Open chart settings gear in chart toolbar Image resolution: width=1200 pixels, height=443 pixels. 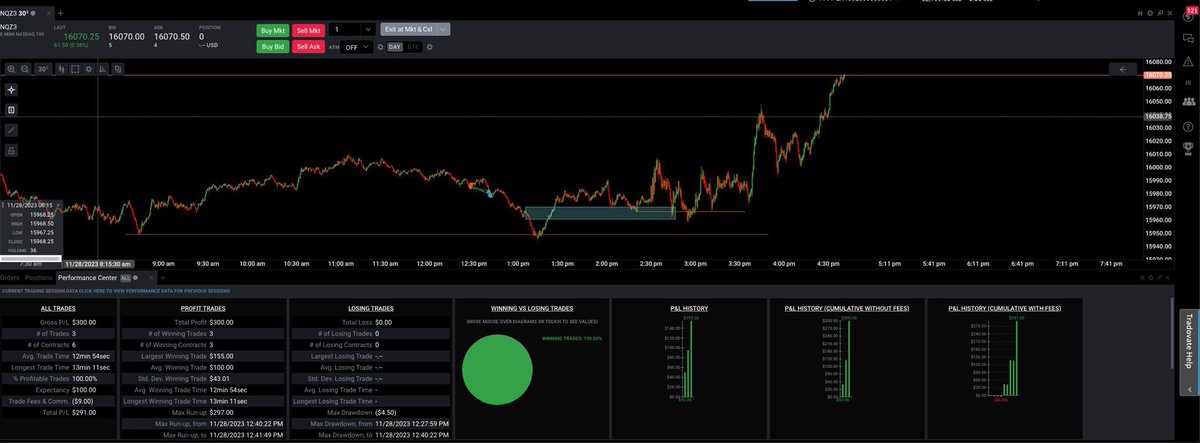[89, 69]
